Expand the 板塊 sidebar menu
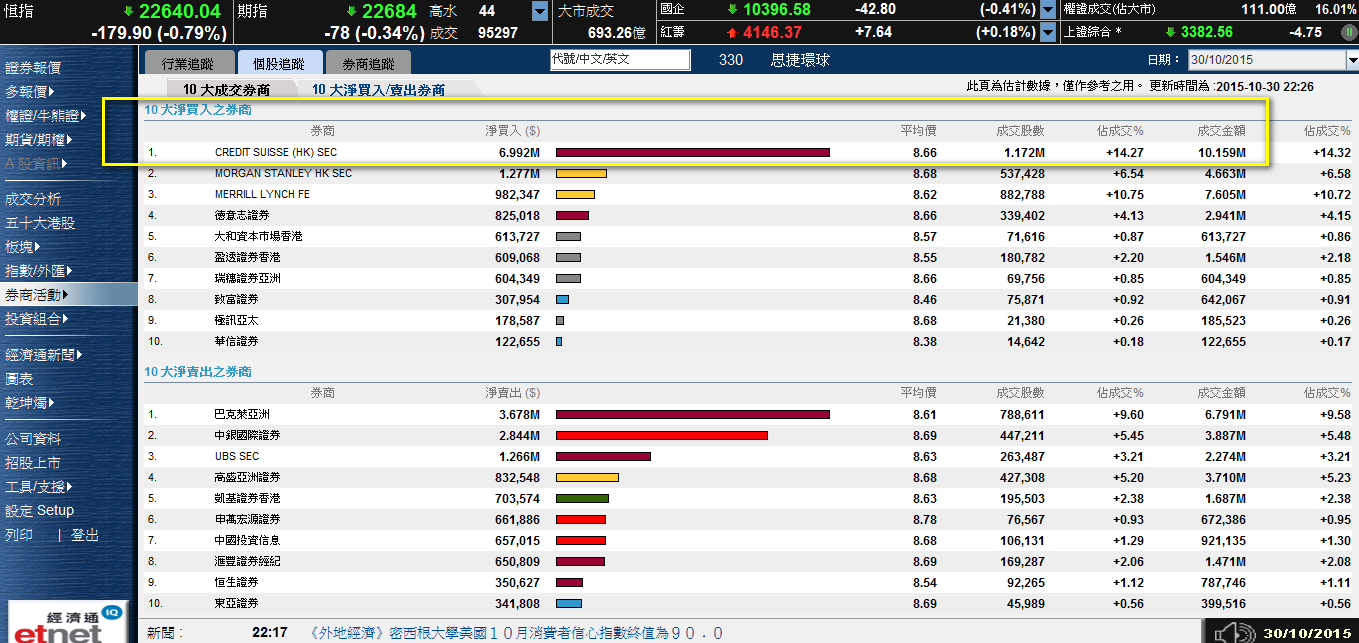Image resolution: width=1359 pixels, height=643 pixels. click(x=23, y=246)
